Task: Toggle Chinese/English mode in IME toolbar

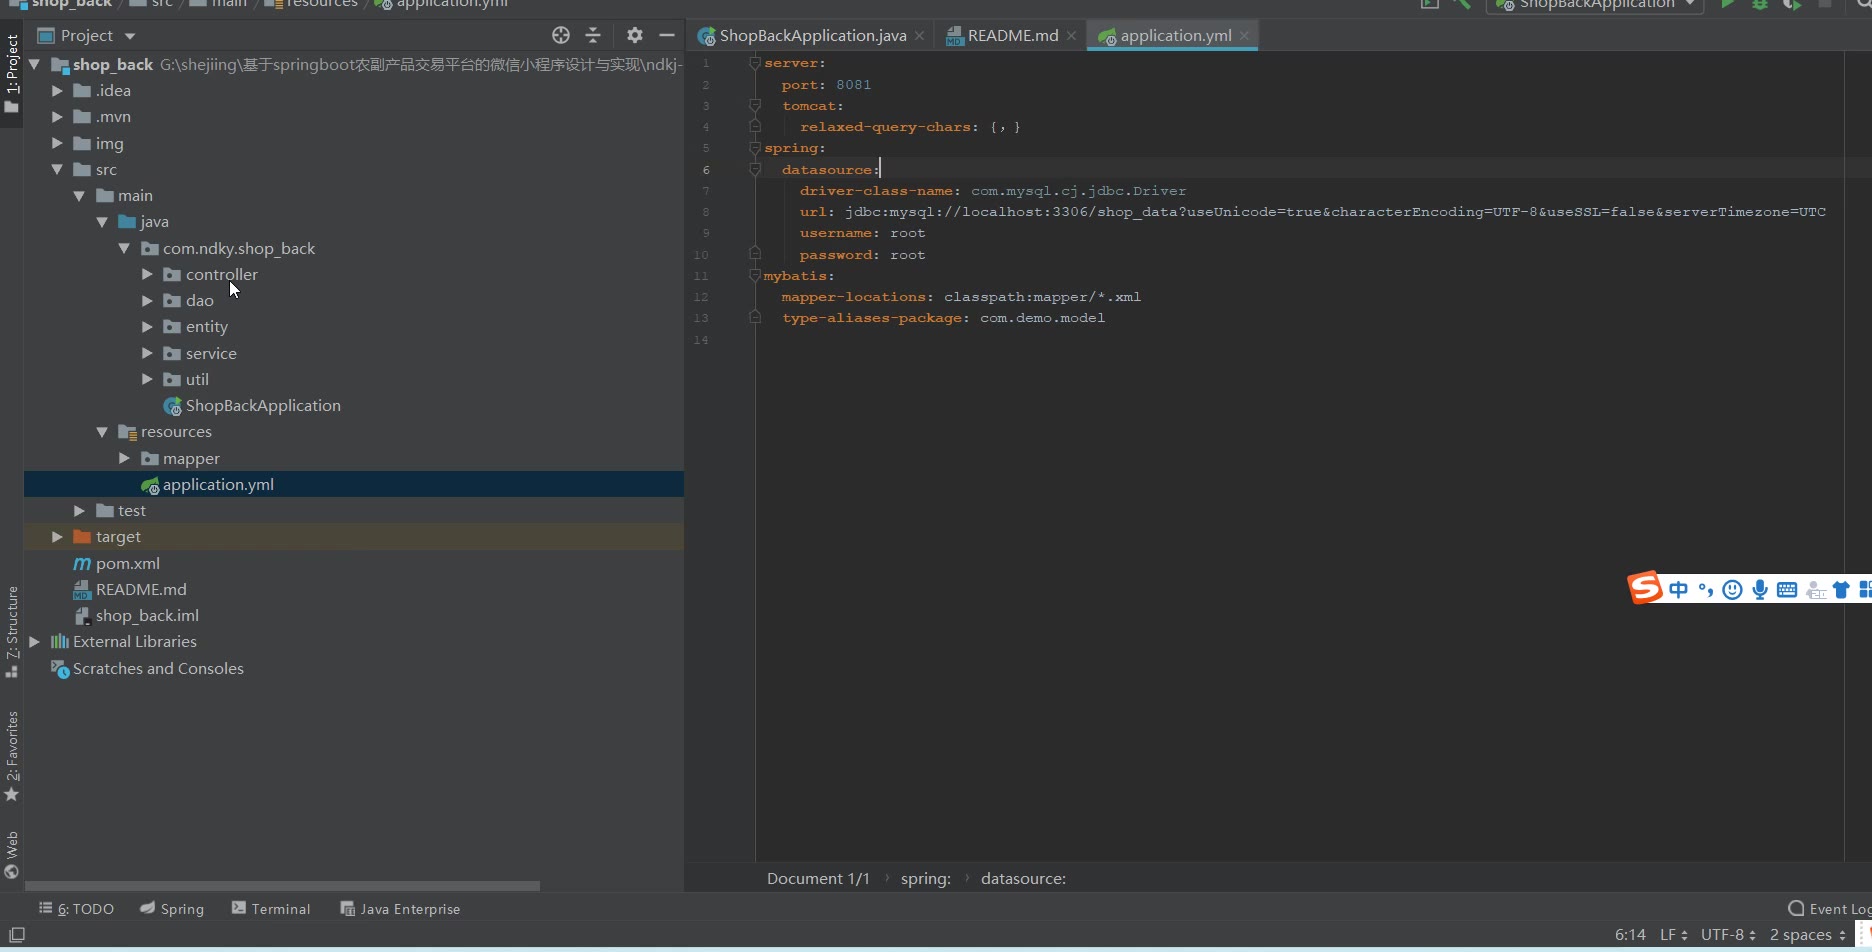Action: point(1679,590)
